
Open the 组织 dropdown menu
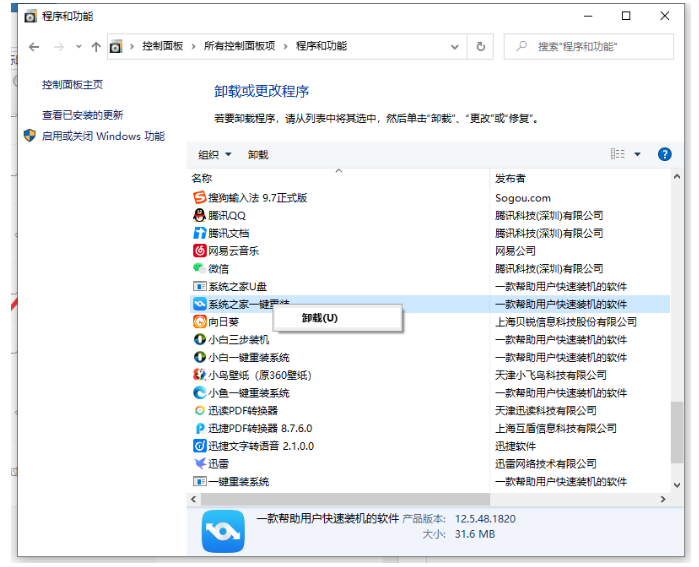214,155
